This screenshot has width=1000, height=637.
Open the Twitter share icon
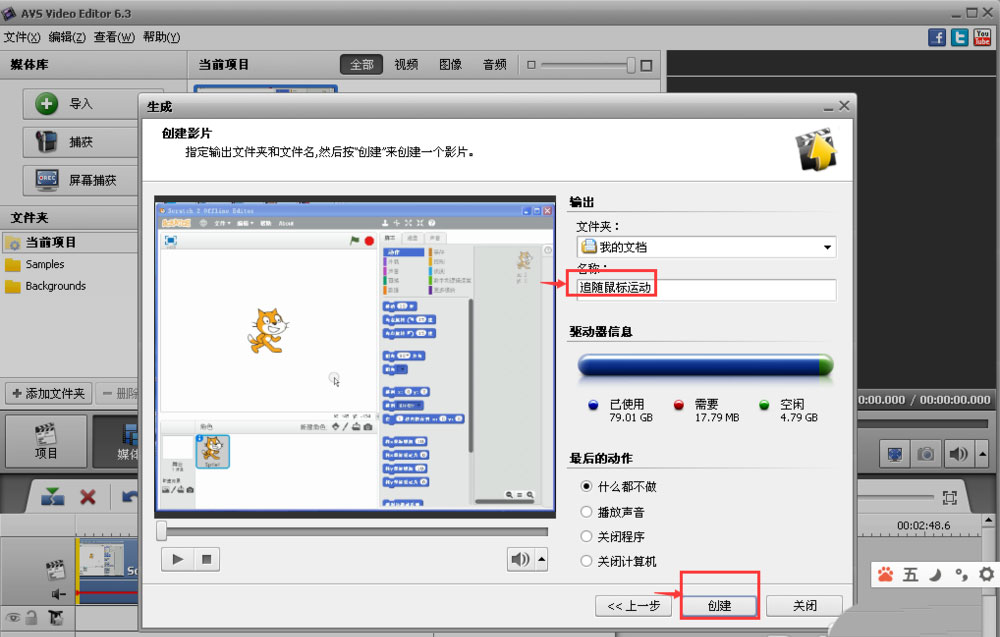click(959, 37)
